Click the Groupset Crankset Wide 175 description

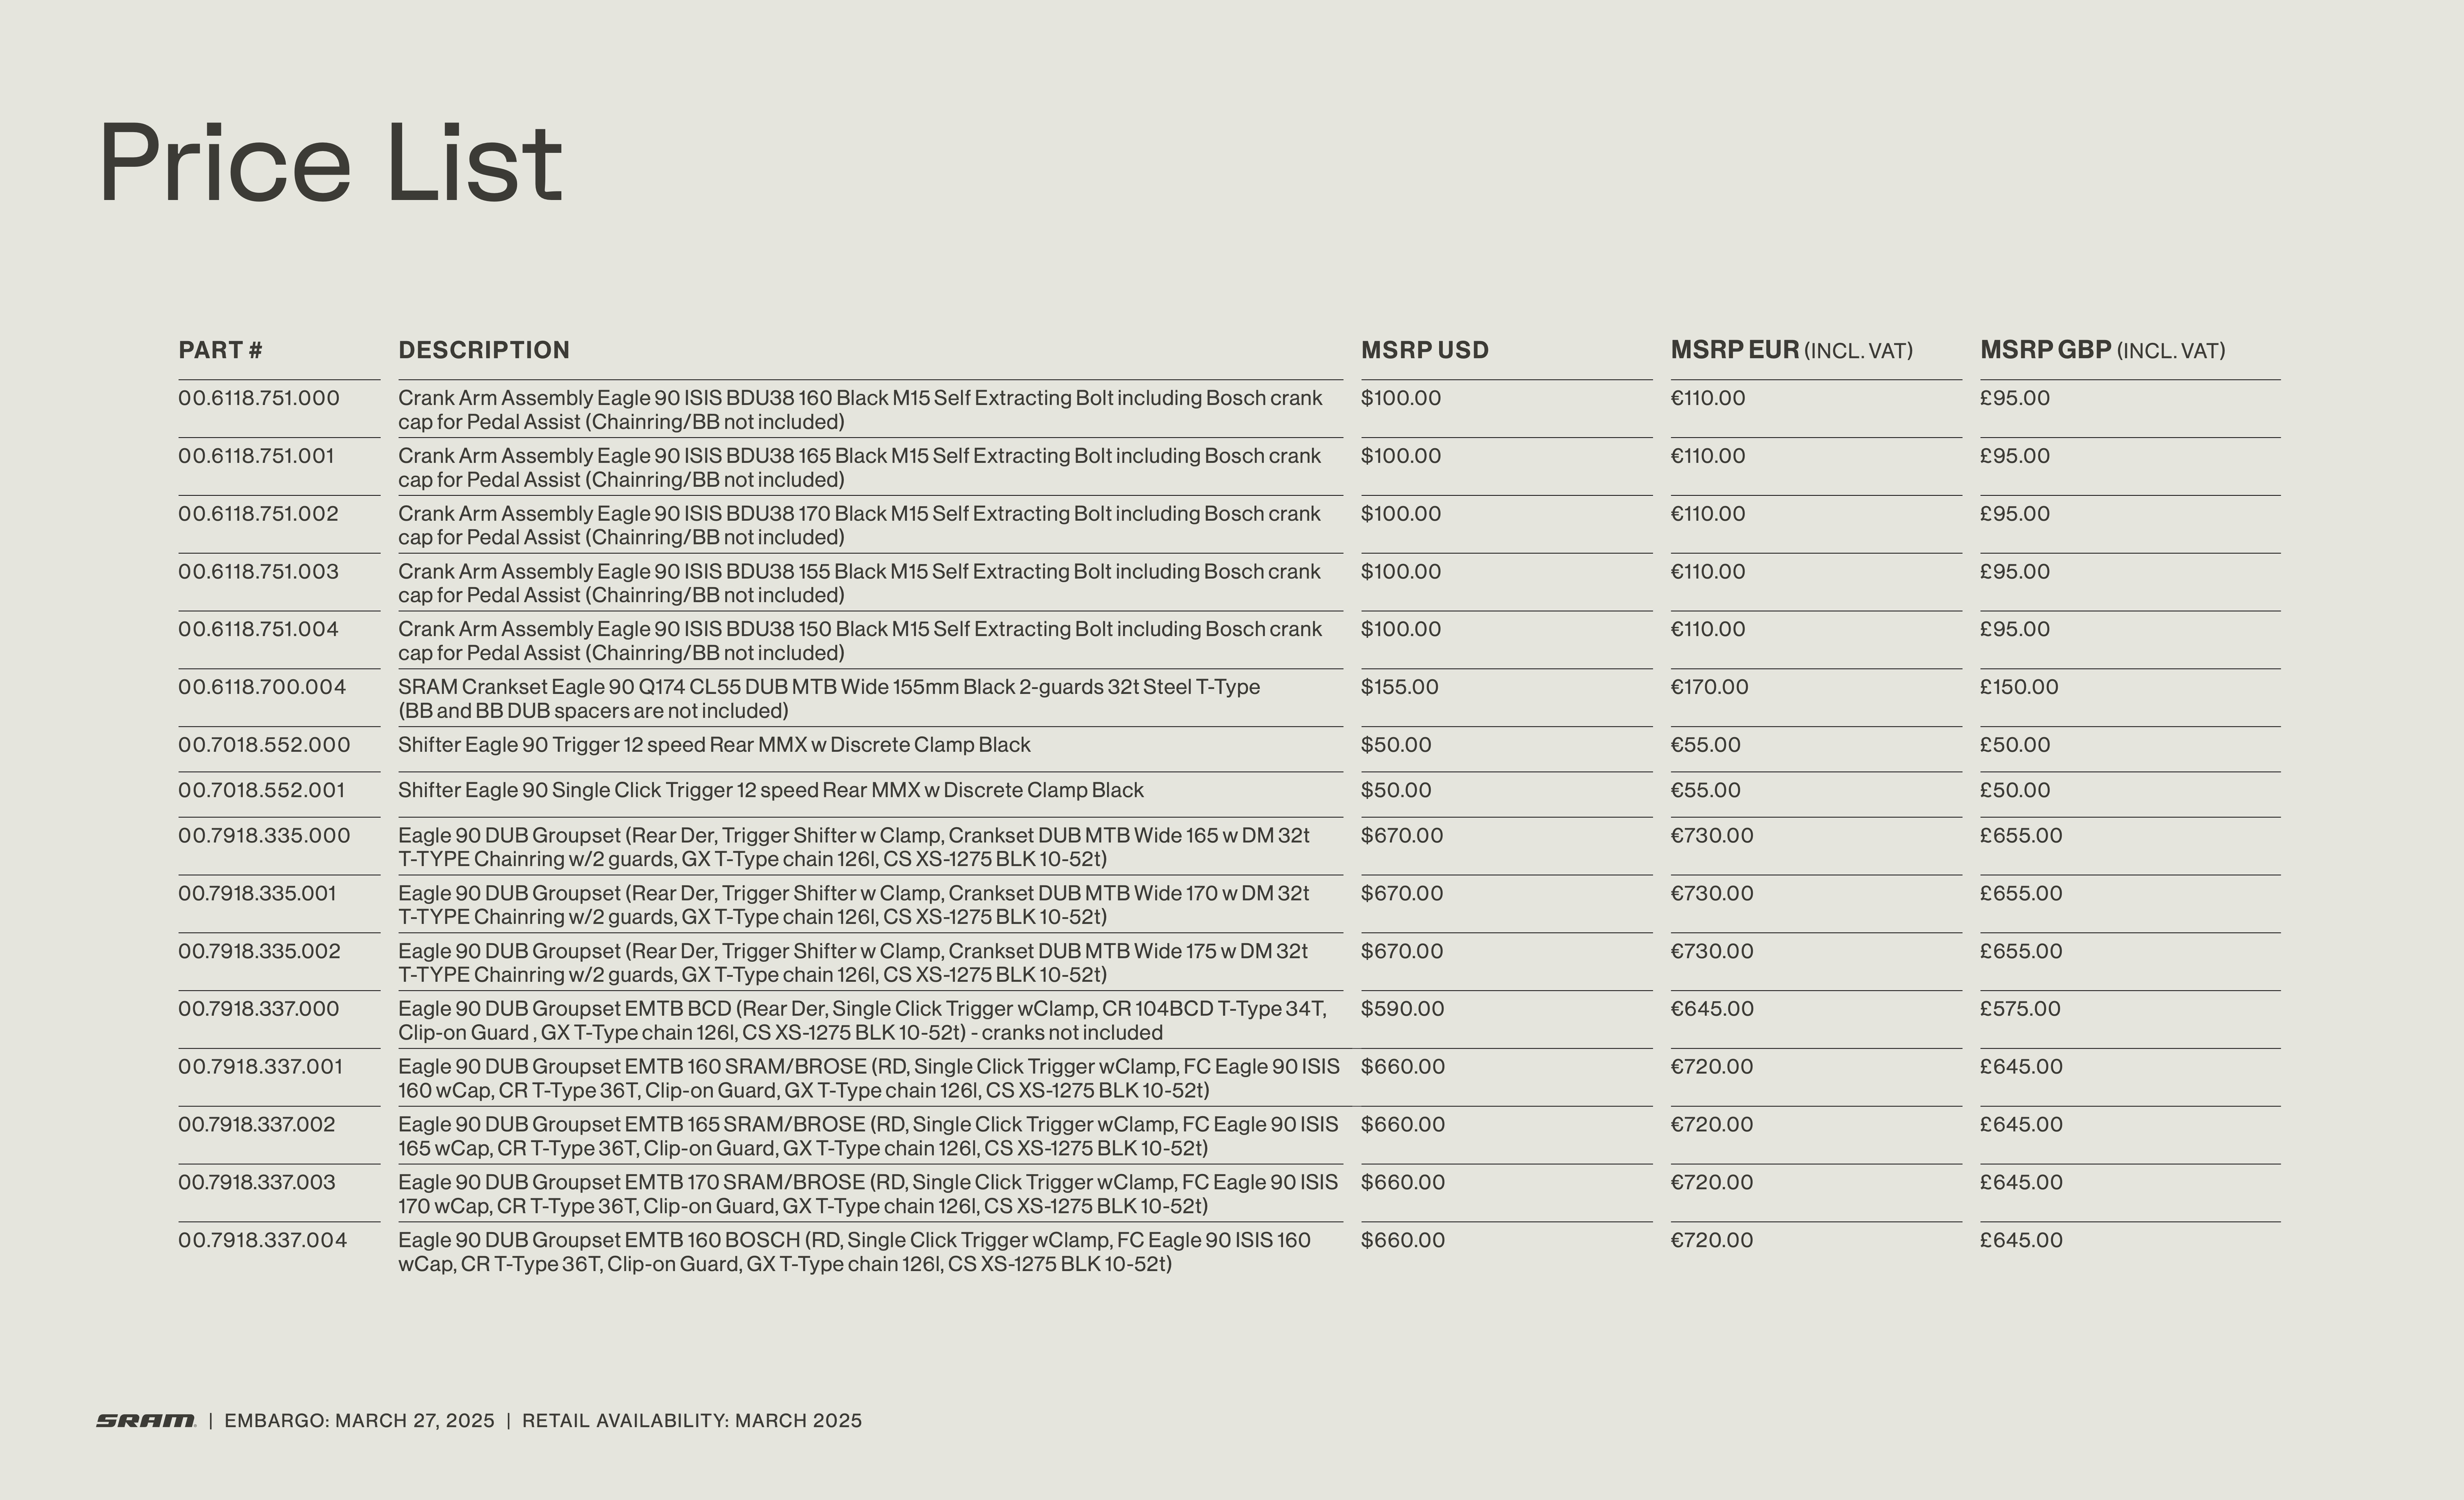click(853, 963)
